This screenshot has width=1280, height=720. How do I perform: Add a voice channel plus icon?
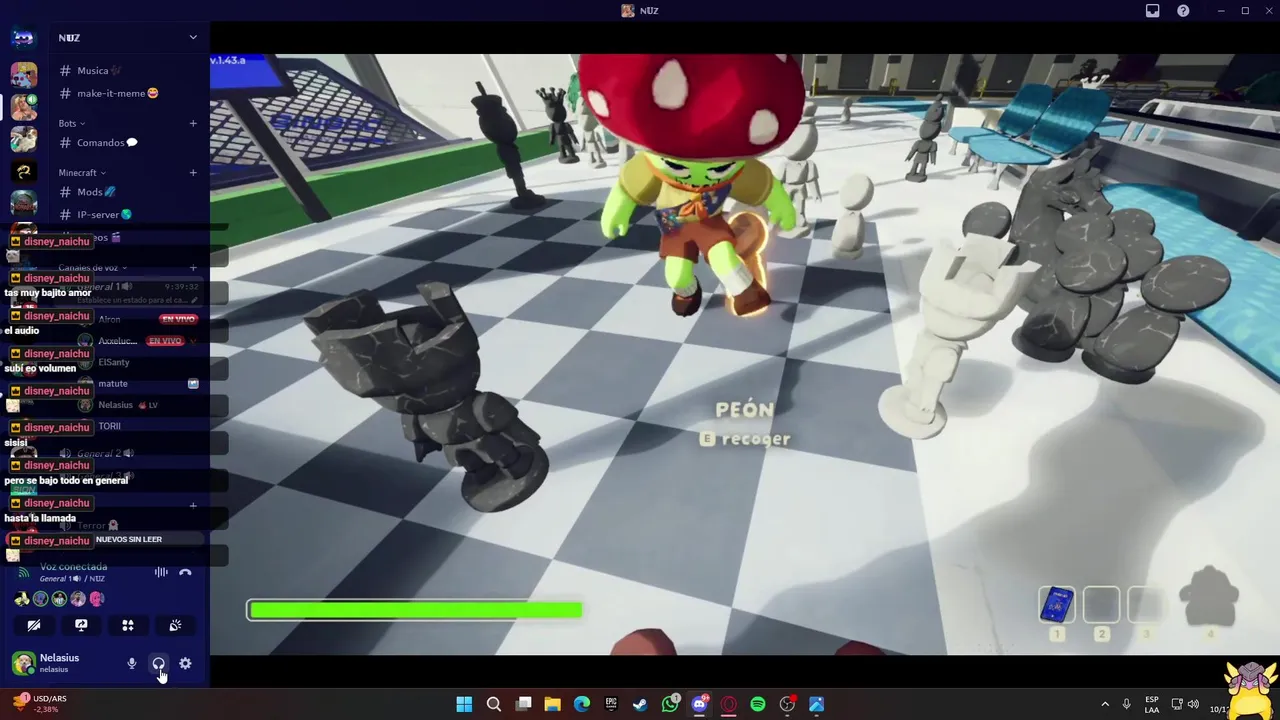[x=193, y=267]
